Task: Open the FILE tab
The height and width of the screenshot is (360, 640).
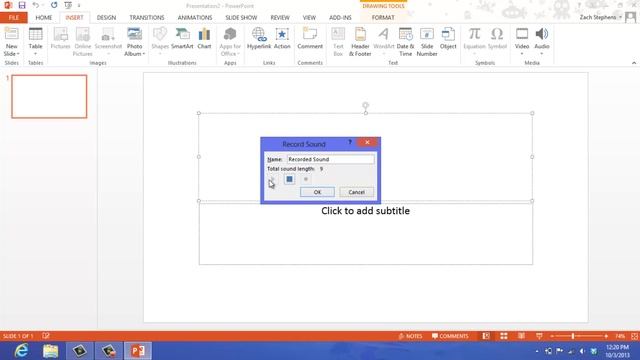Action: coord(14,18)
